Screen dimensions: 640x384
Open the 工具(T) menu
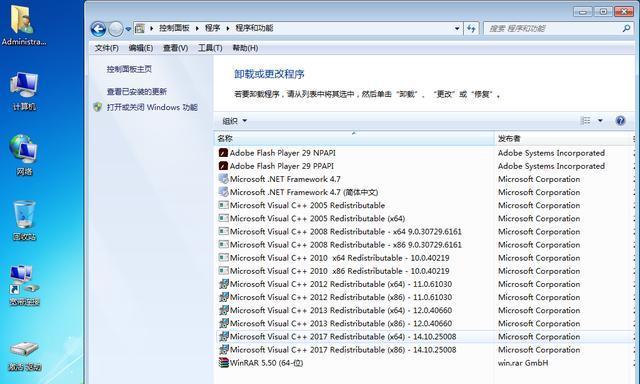tap(210, 48)
